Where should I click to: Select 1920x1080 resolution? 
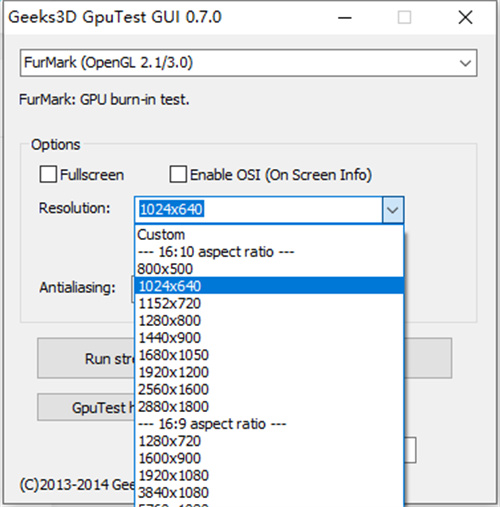coord(269,476)
